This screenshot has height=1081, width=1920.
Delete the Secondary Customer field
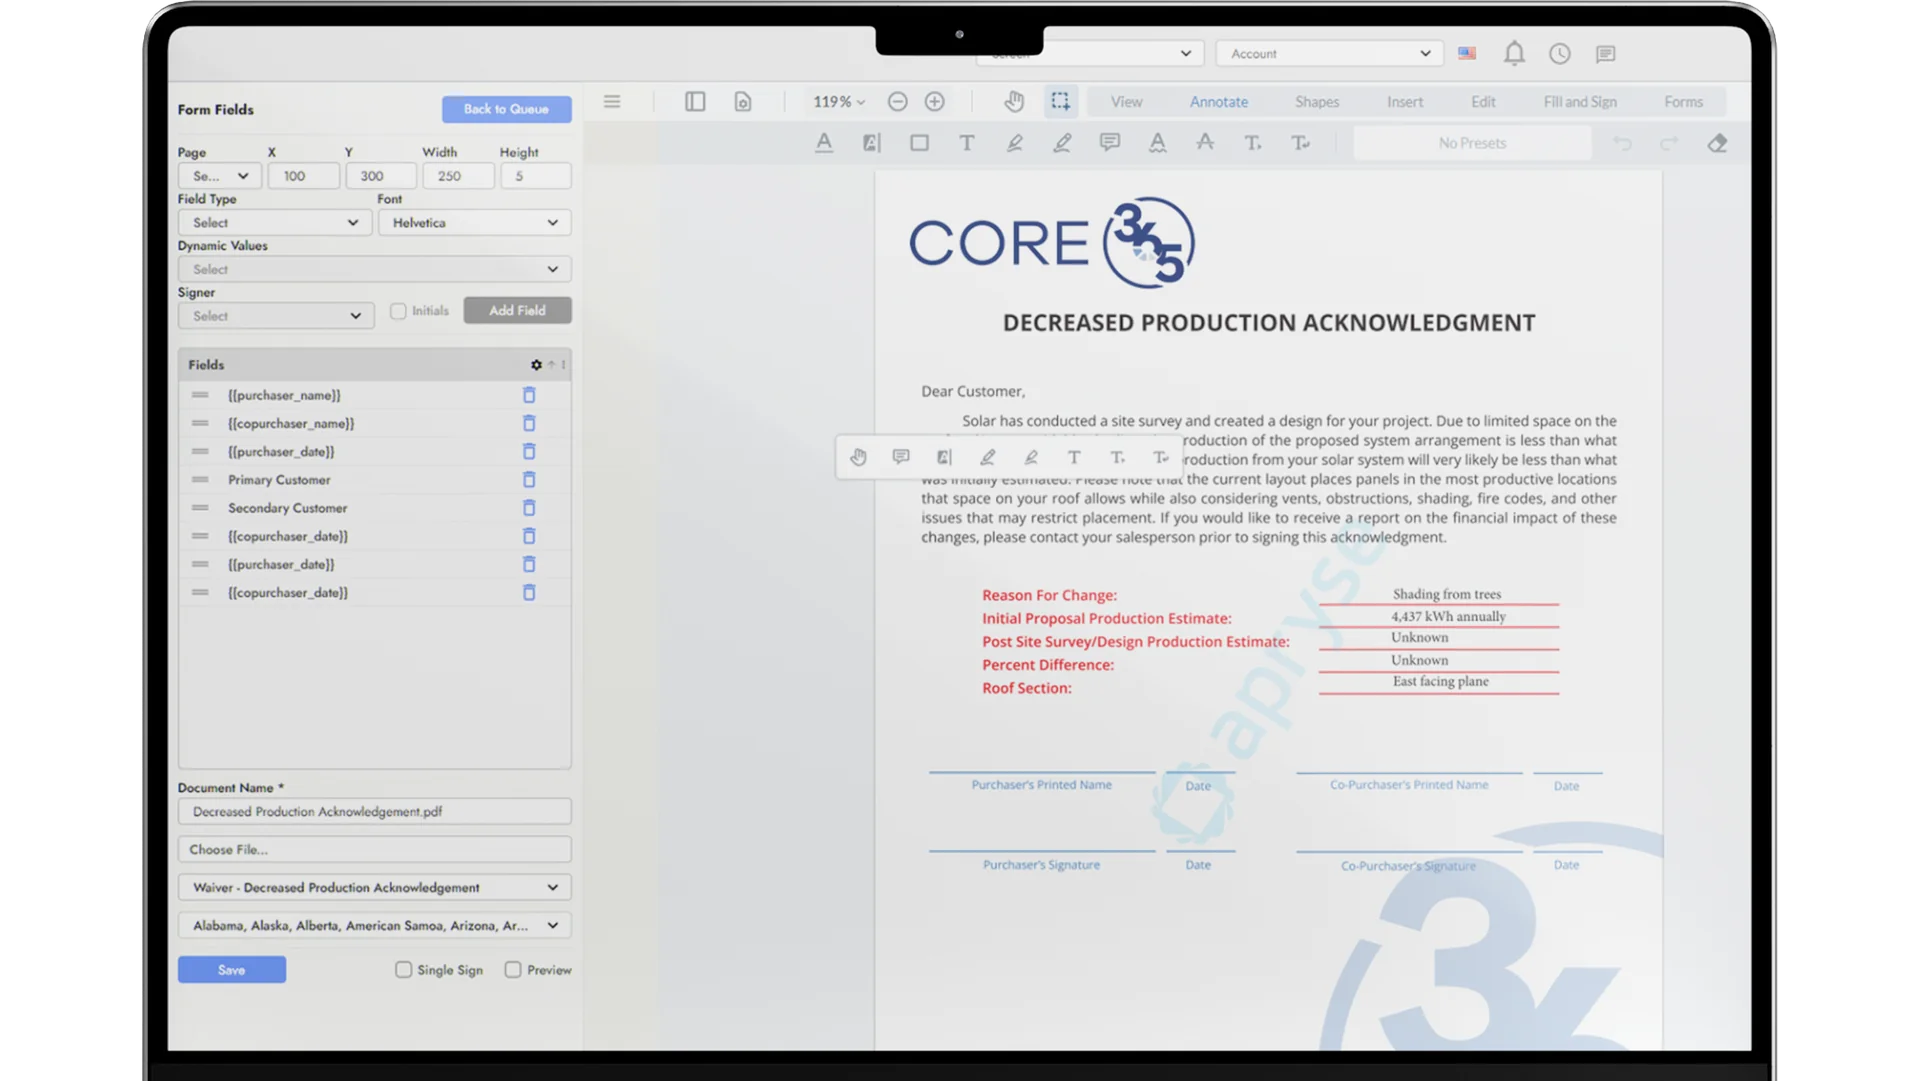tap(529, 508)
